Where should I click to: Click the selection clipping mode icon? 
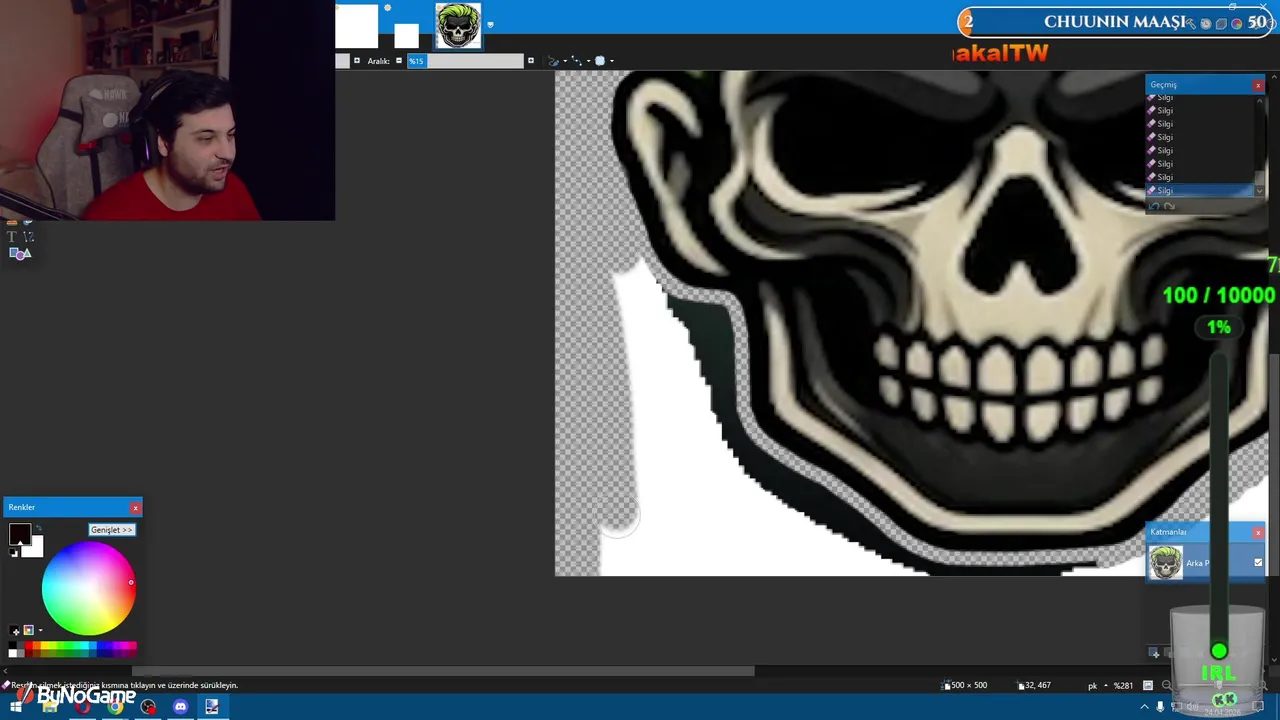click(600, 61)
